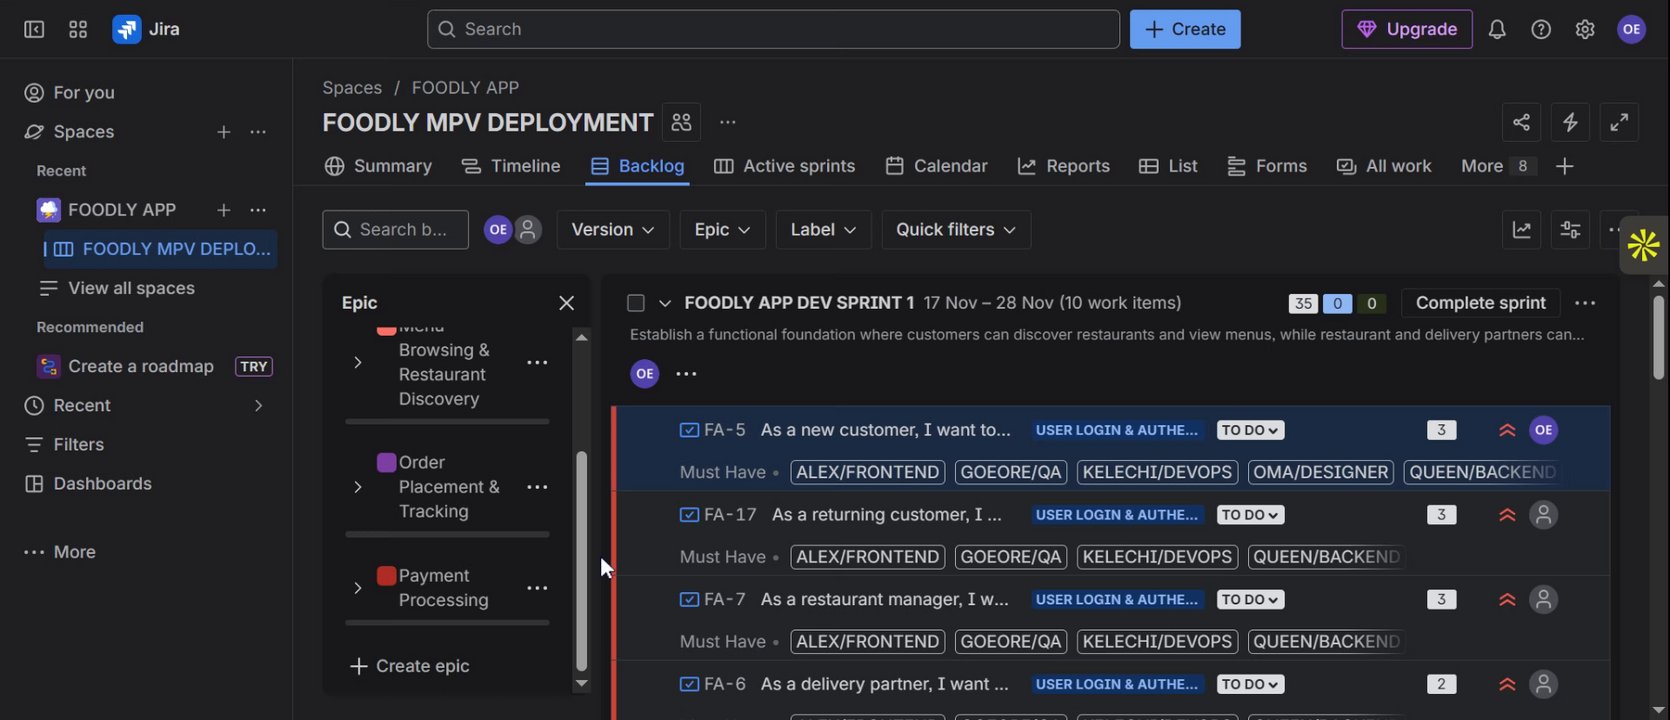Click the Create button
1670x720 pixels.
point(1185,29)
